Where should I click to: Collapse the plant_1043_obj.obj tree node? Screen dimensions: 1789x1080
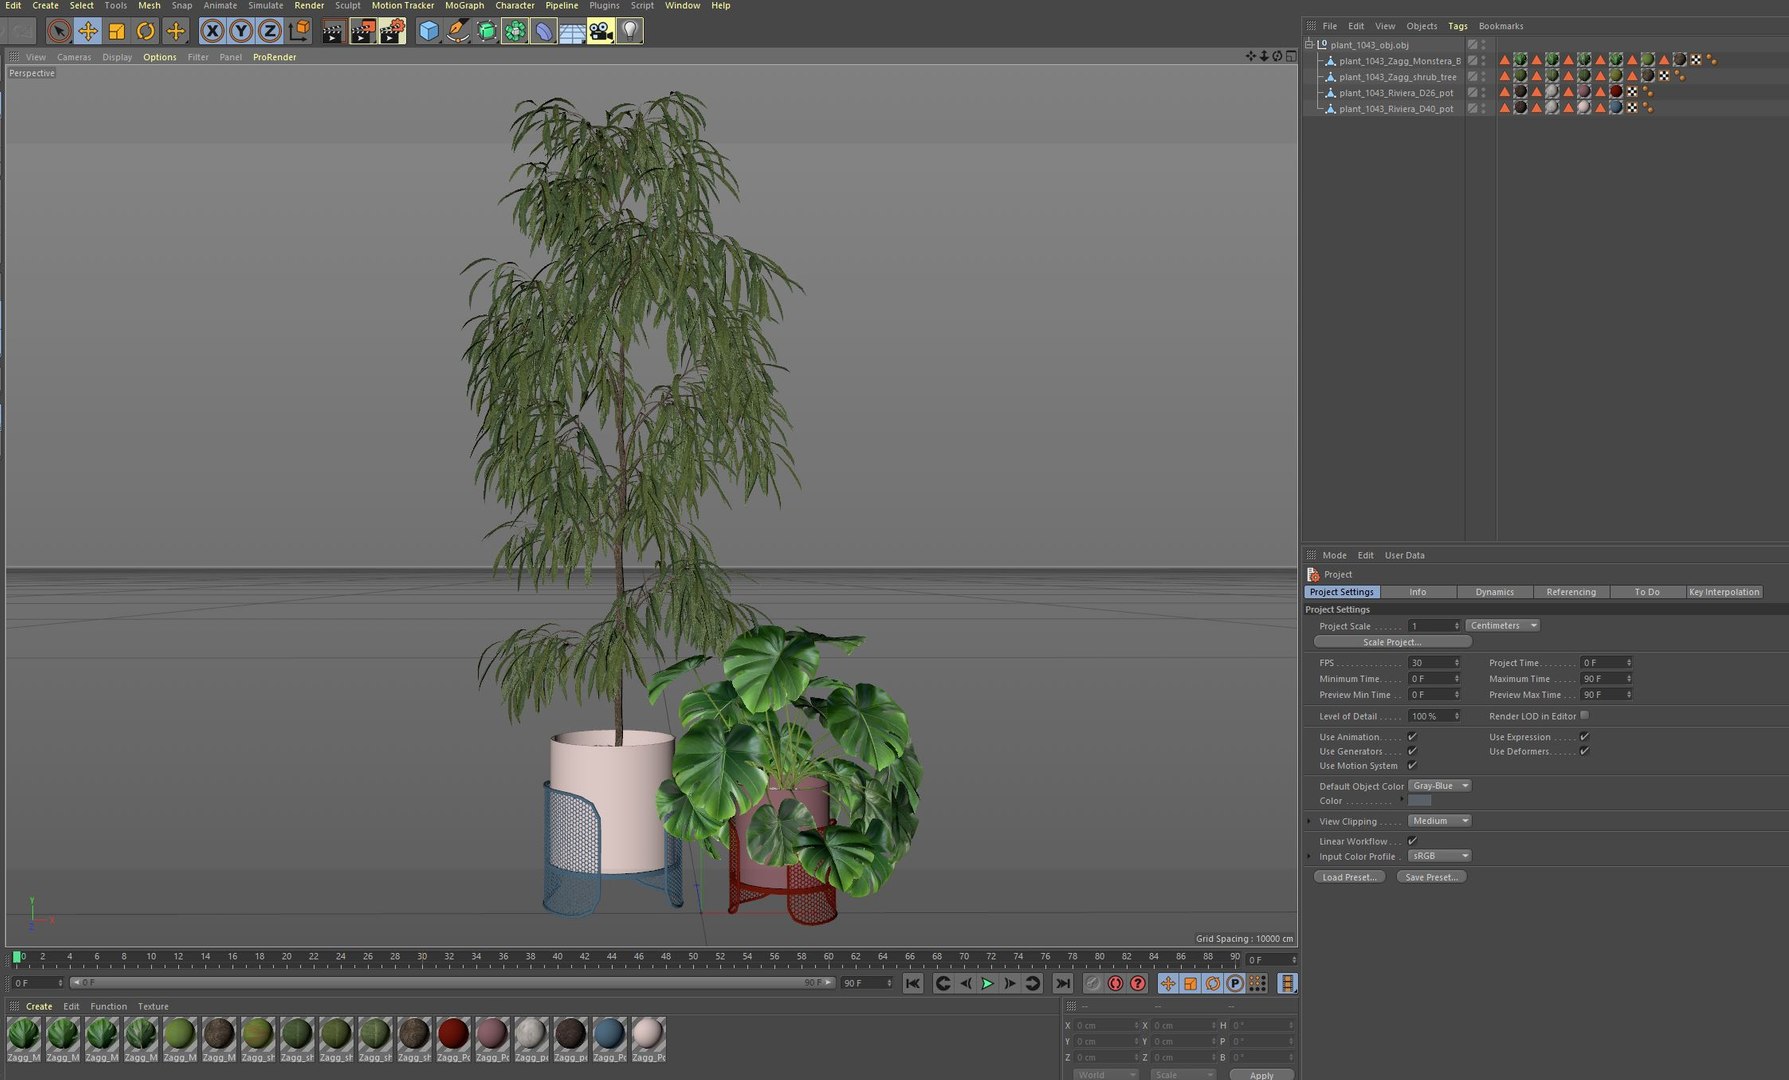[1309, 45]
